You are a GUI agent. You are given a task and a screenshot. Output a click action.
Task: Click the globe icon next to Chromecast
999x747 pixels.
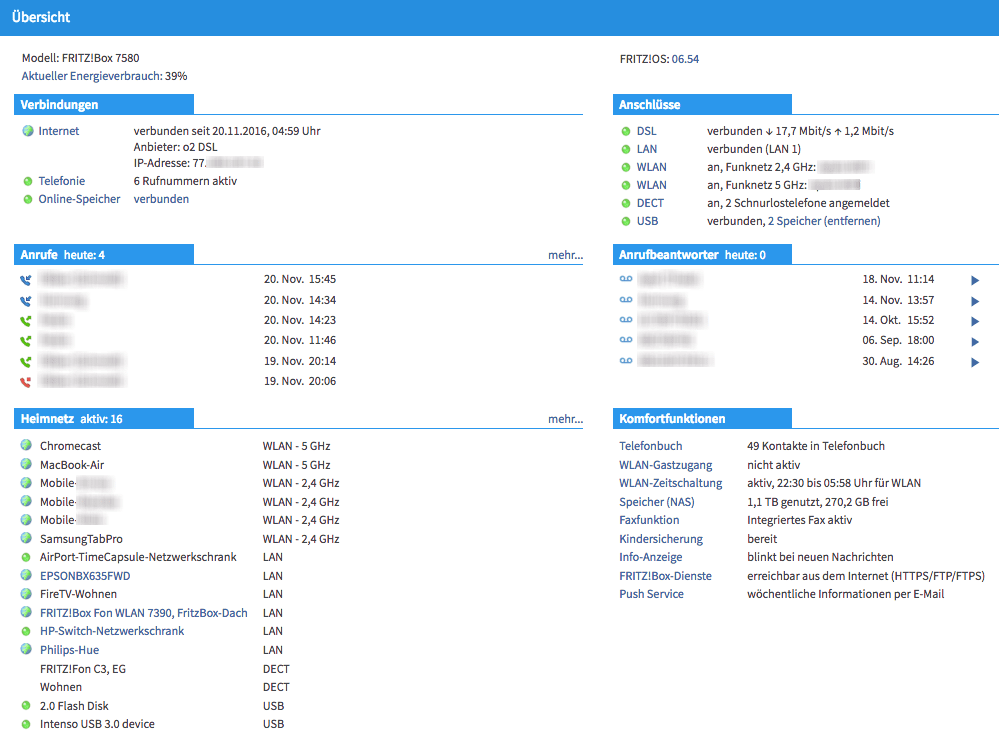[x=26, y=445]
